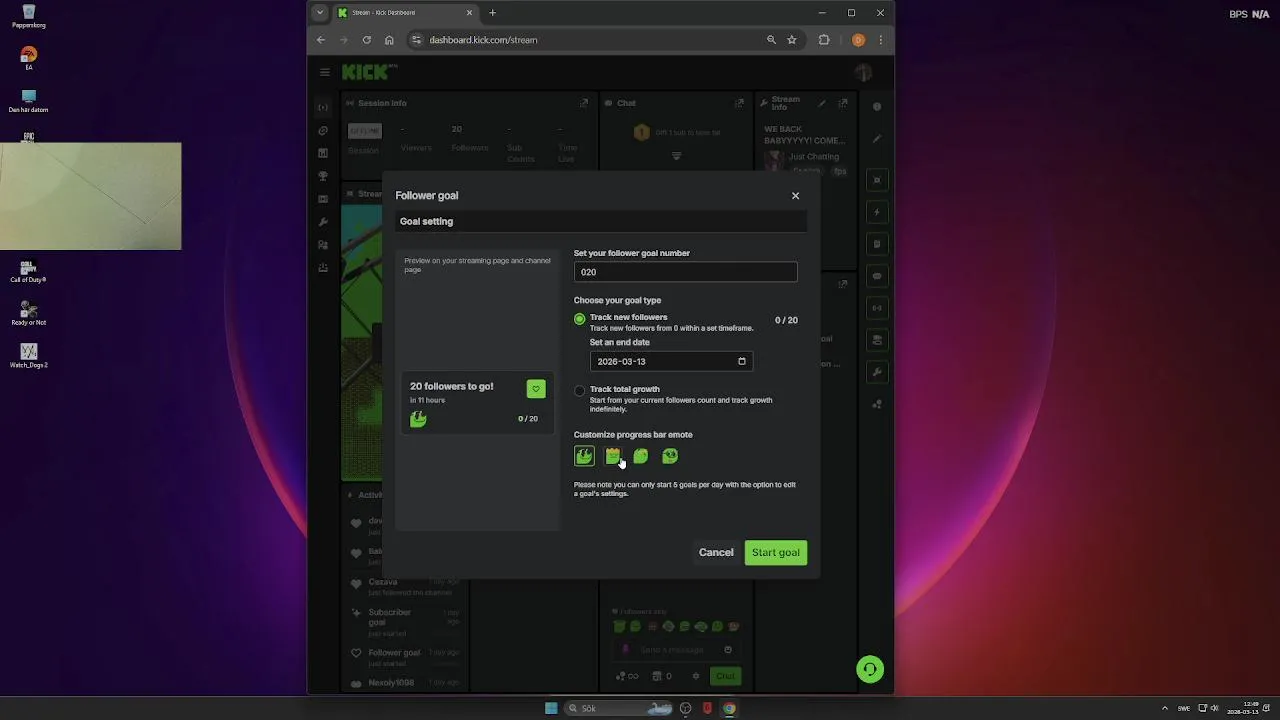Open the Windows Start menu
The height and width of the screenshot is (720, 1280).
(551, 708)
